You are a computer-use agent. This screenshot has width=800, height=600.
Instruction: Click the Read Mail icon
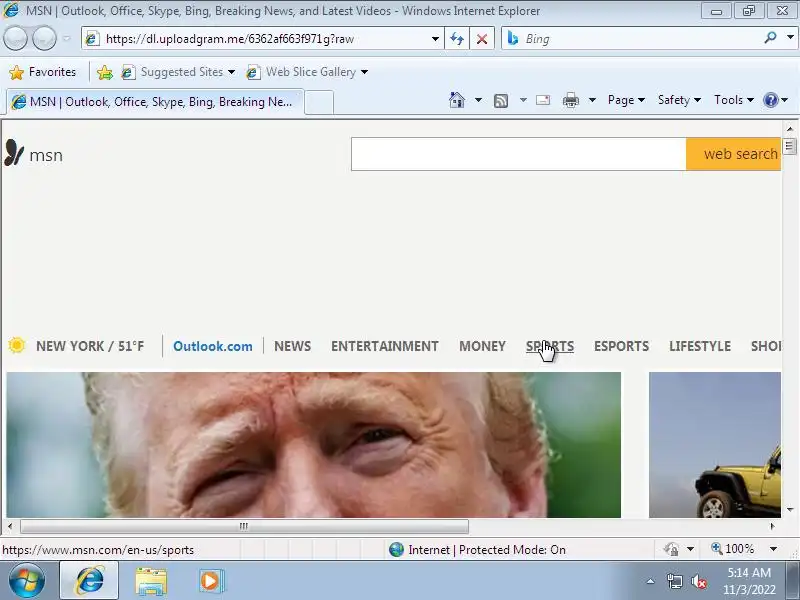coord(543,100)
